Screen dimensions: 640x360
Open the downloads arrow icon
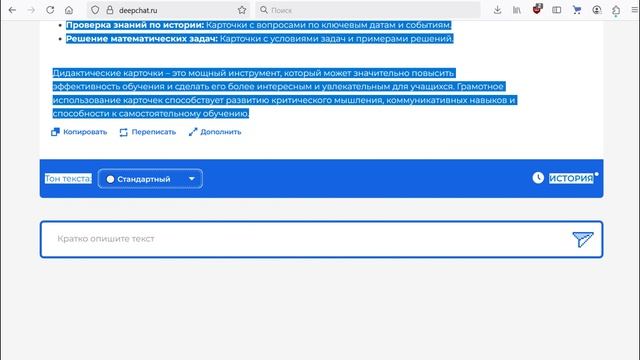[x=497, y=10]
